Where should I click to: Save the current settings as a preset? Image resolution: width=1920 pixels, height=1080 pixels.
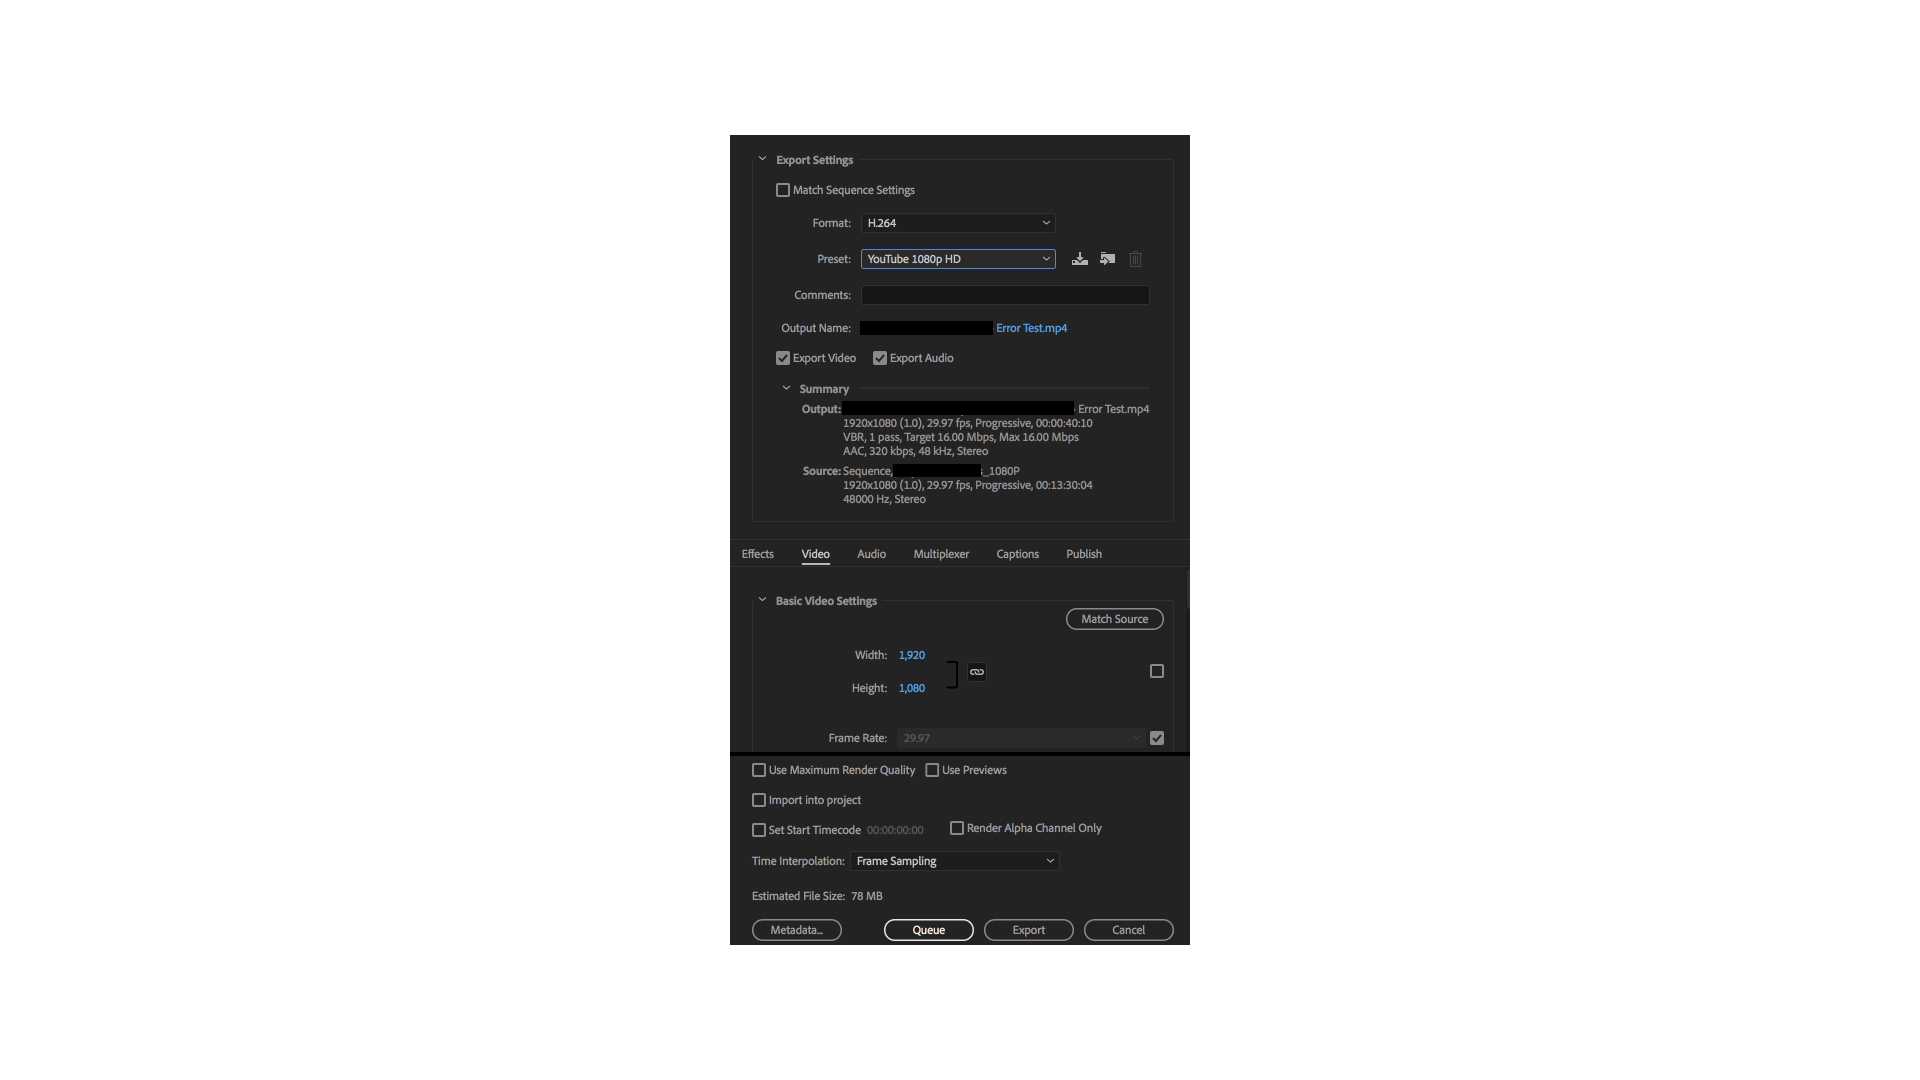coord(1079,259)
